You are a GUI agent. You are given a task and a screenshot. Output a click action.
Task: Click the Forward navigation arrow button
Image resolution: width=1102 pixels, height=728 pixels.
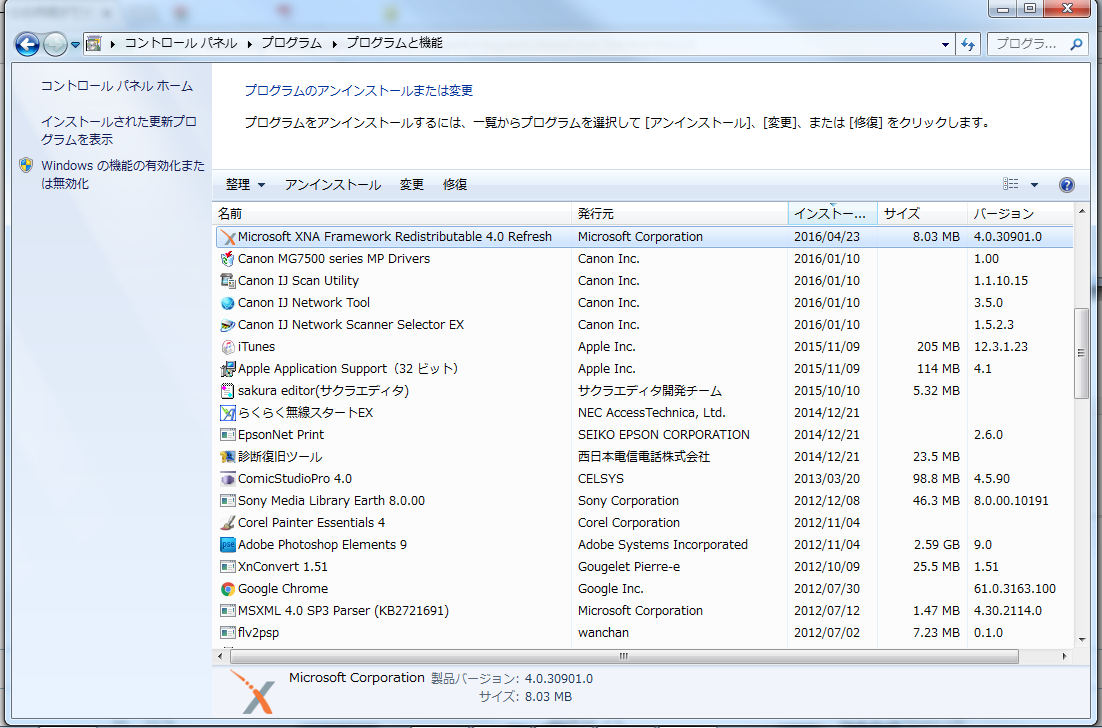pyautogui.click(x=56, y=44)
